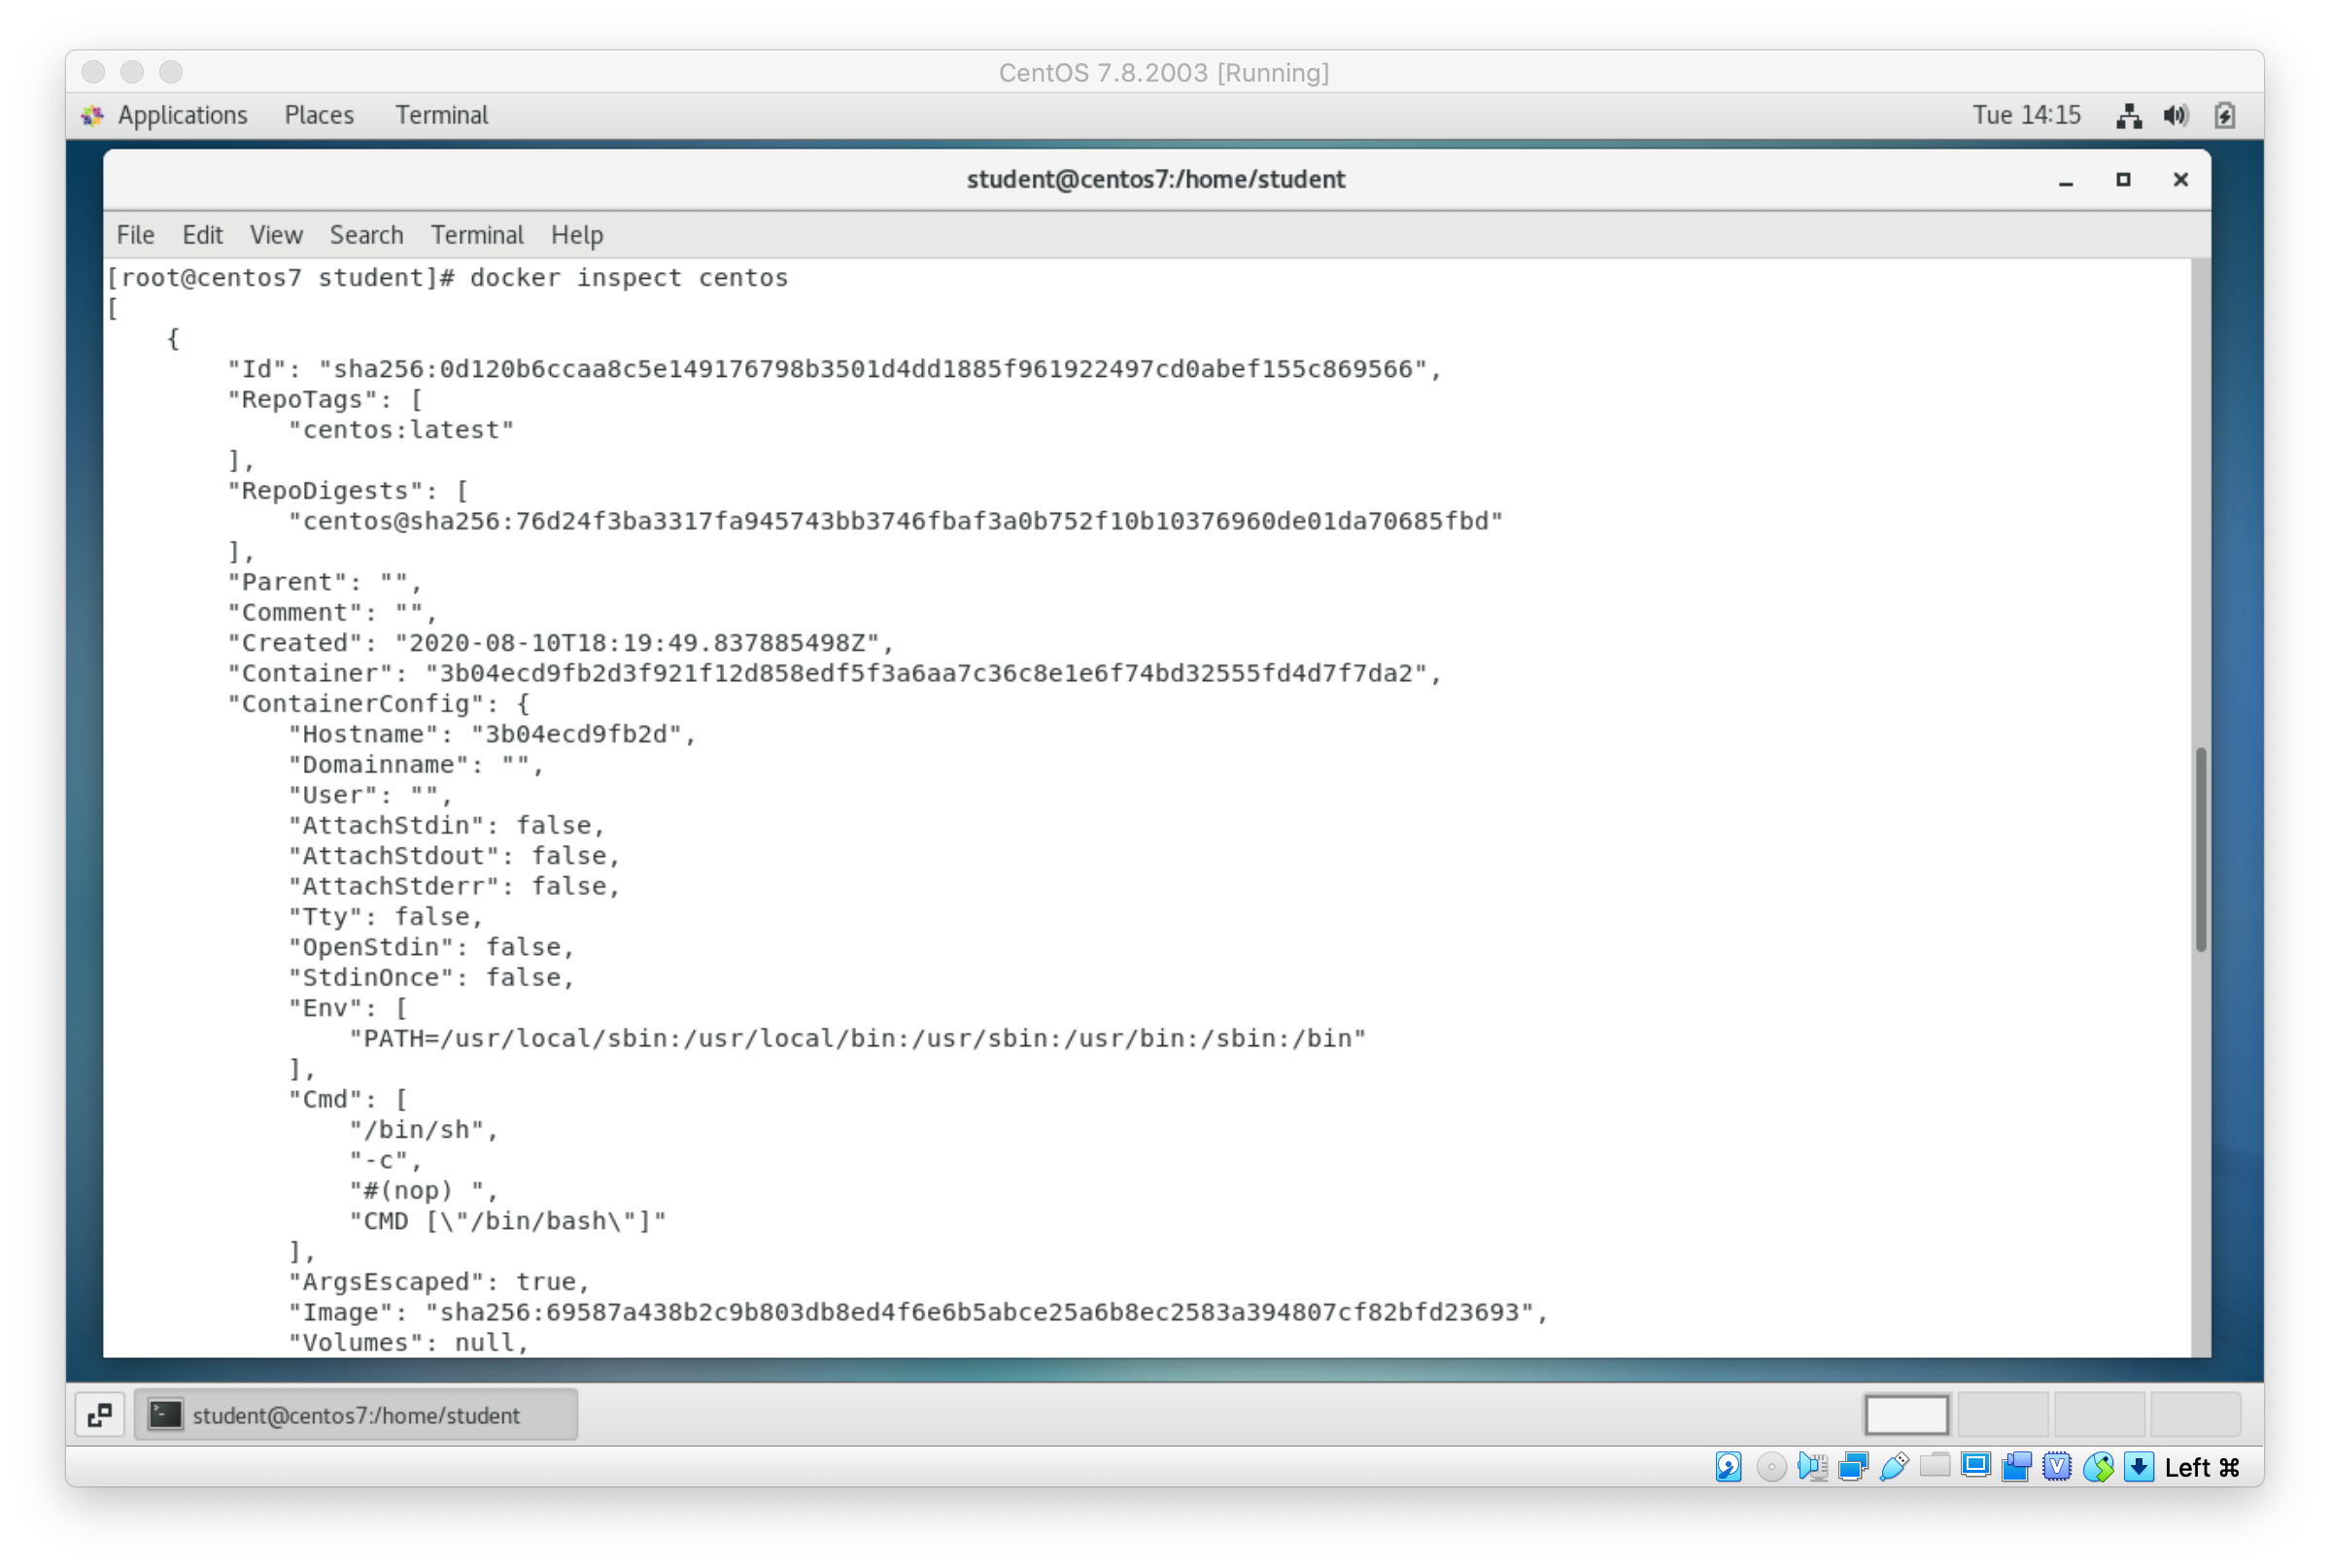Select student@centos7 taskbar window button
The image size is (2330, 1568).
pos(356,1415)
